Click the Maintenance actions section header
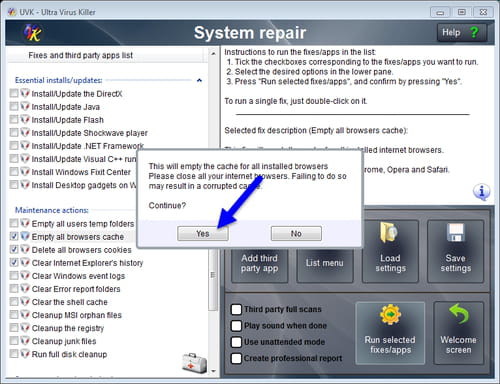 pos(52,210)
